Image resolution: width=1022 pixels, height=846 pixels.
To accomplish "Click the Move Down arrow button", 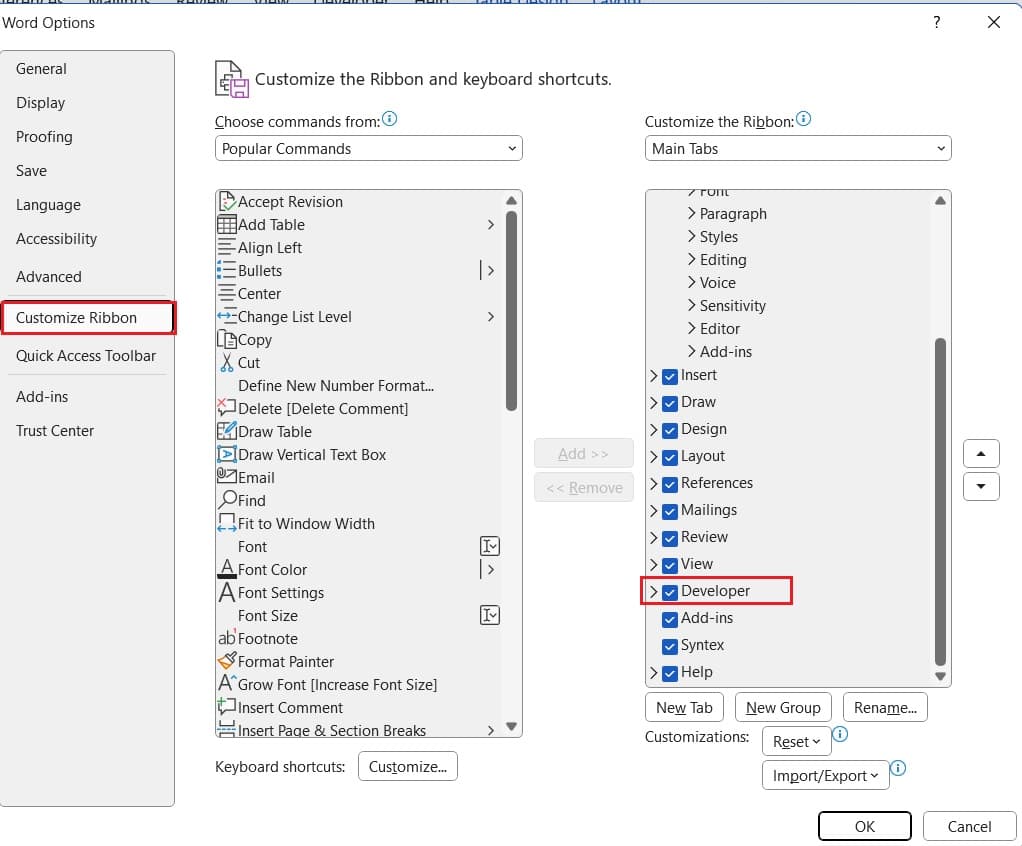I will (981, 486).
